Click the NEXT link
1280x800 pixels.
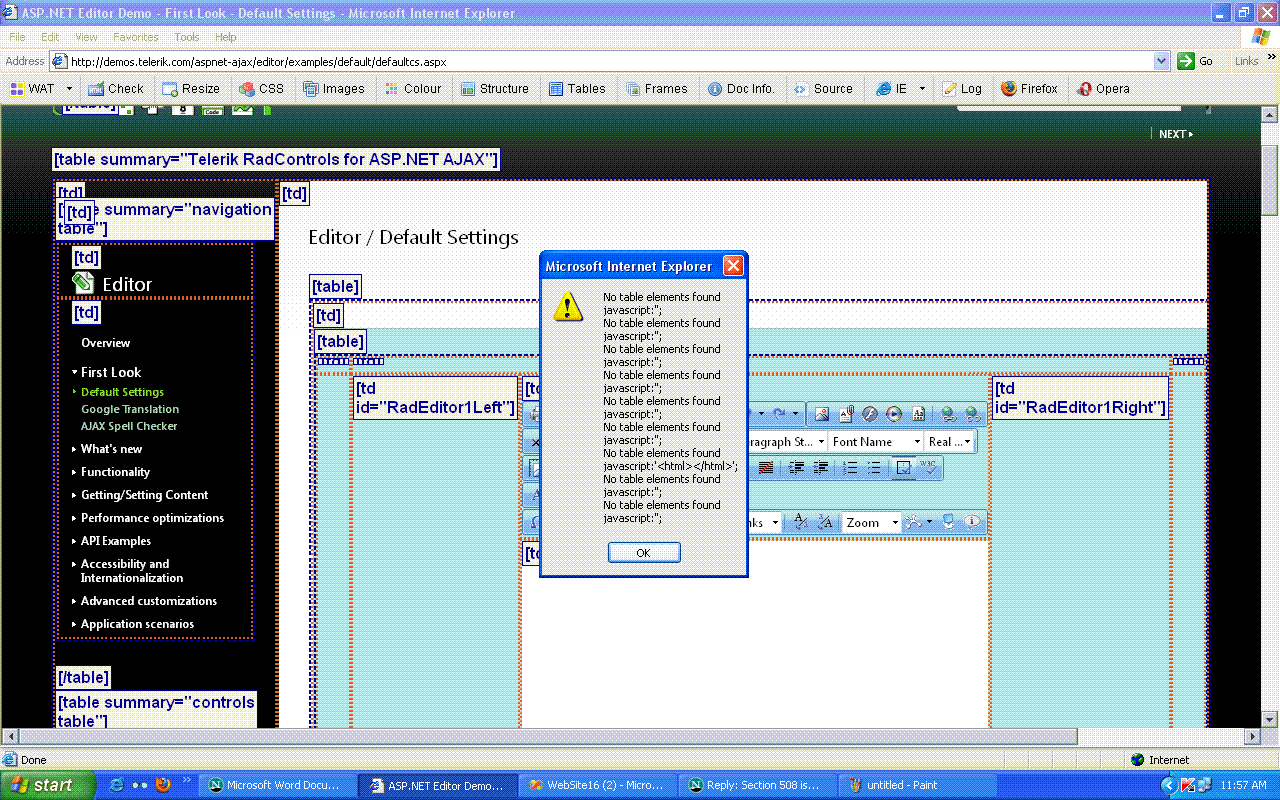tap(1176, 134)
